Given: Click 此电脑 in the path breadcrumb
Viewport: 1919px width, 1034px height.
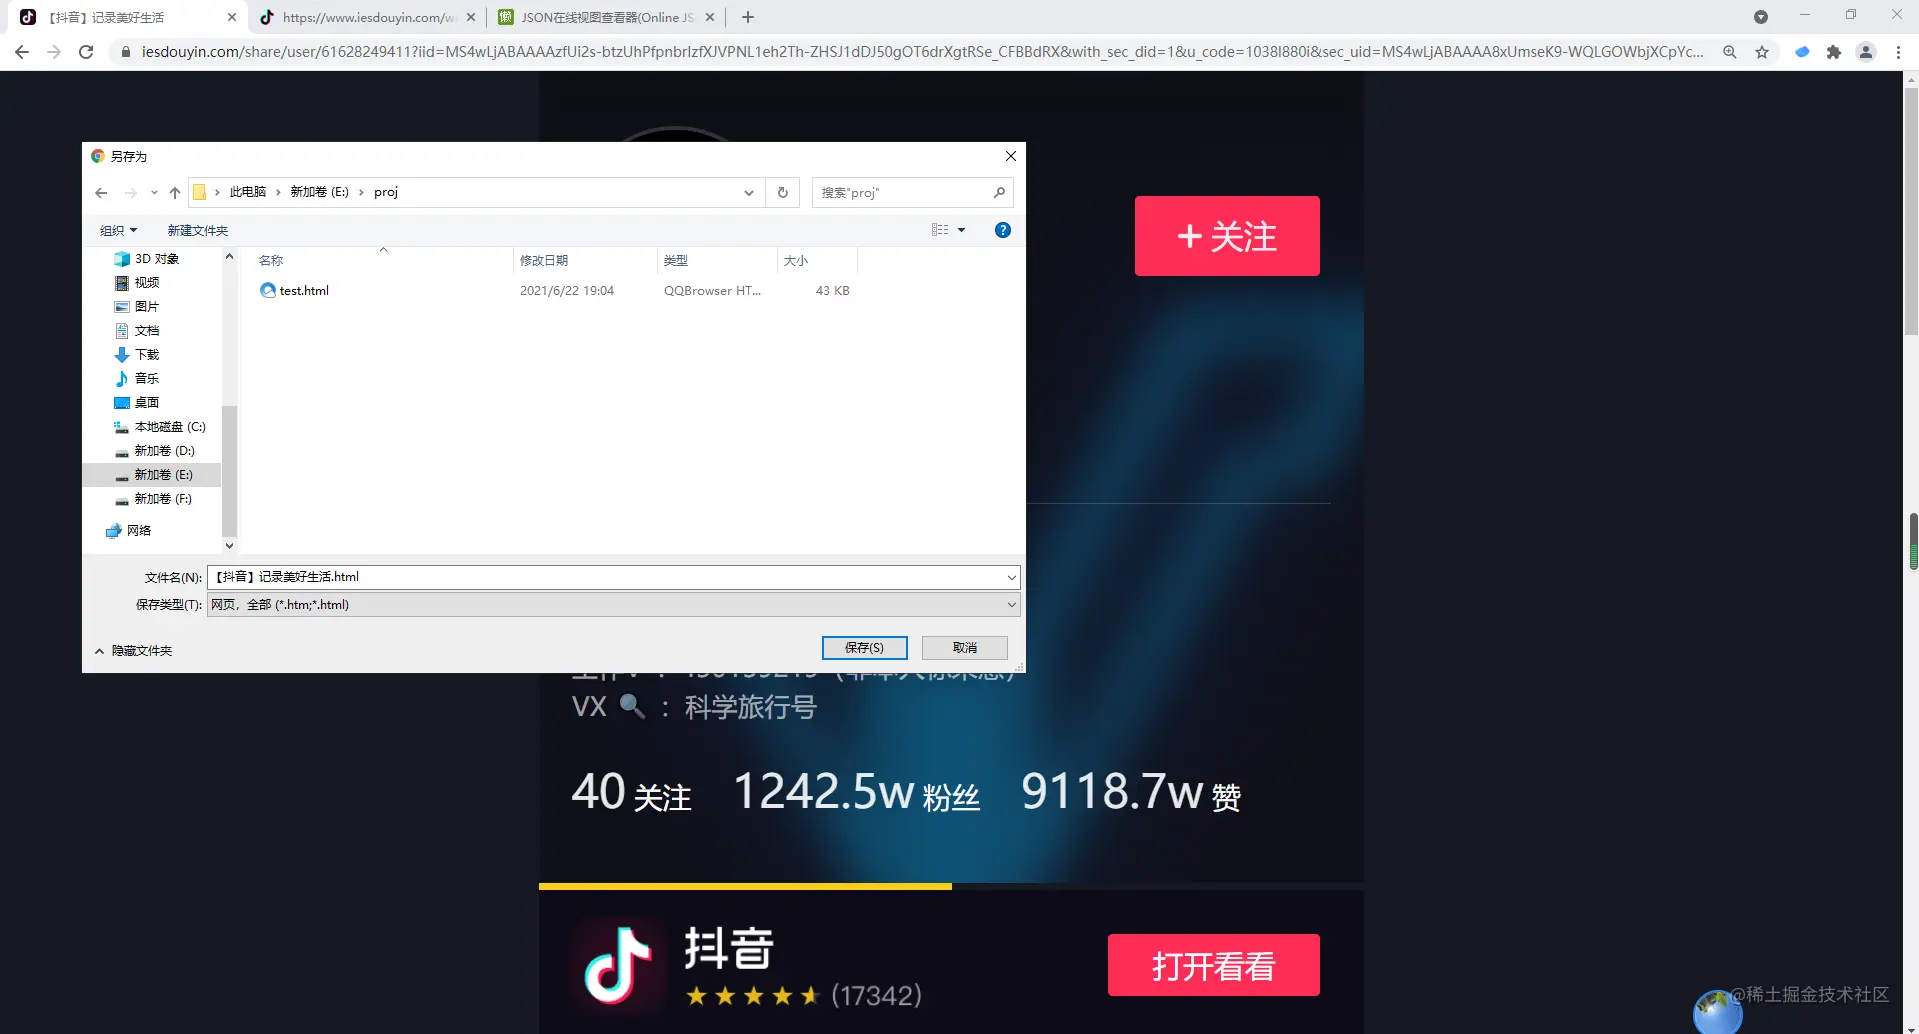Looking at the screenshot, I should point(248,192).
